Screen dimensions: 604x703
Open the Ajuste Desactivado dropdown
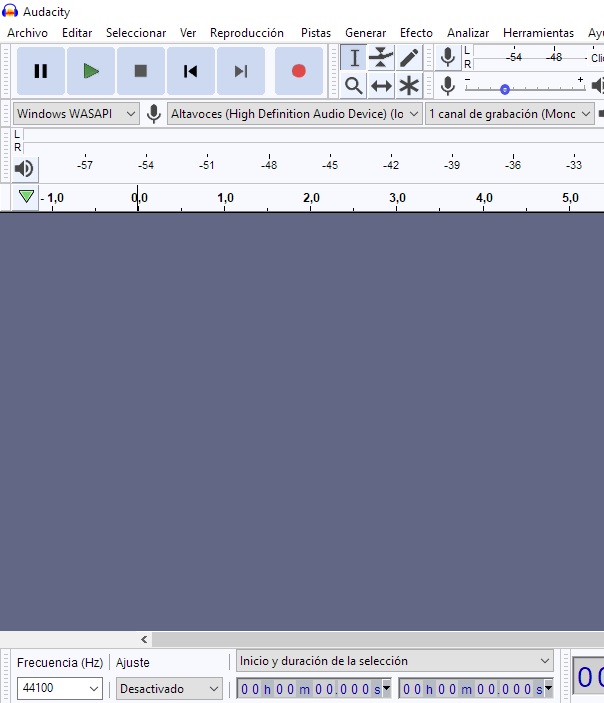point(169,688)
